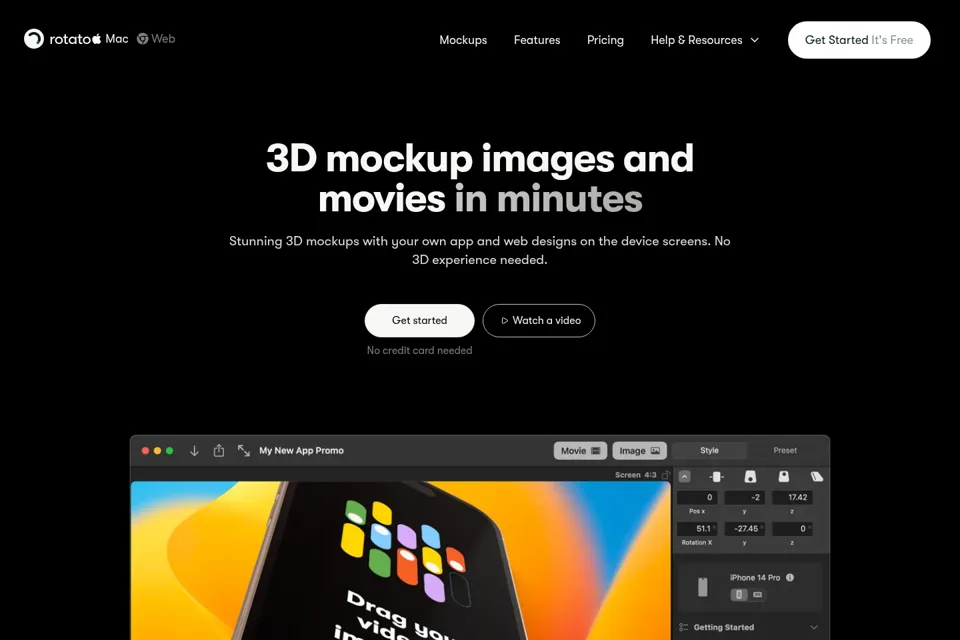Click the play triangle in Watch a video
The image size is (960, 640).
click(504, 320)
